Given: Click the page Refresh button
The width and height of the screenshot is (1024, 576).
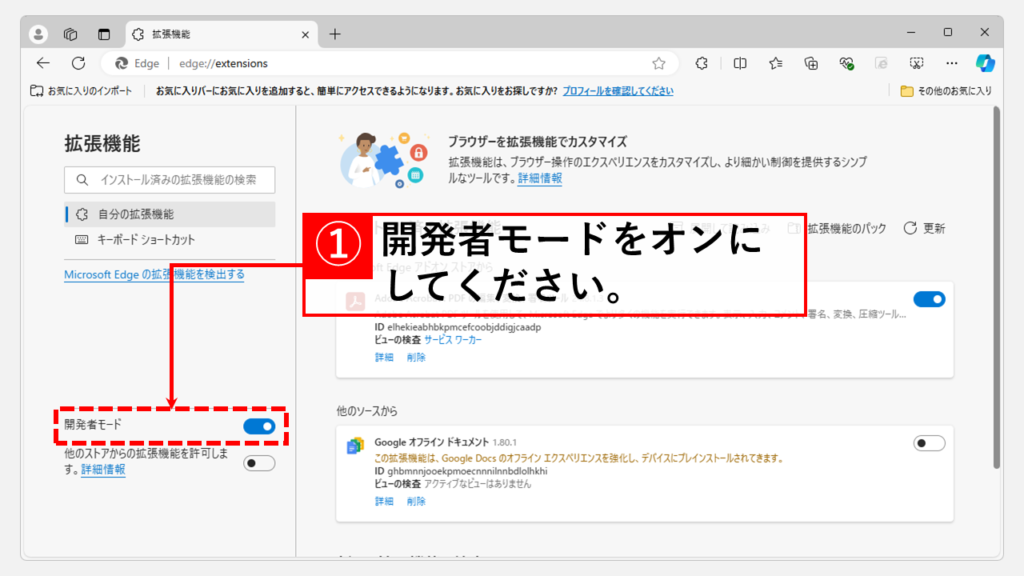Looking at the screenshot, I should pyautogui.click(x=78, y=63).
